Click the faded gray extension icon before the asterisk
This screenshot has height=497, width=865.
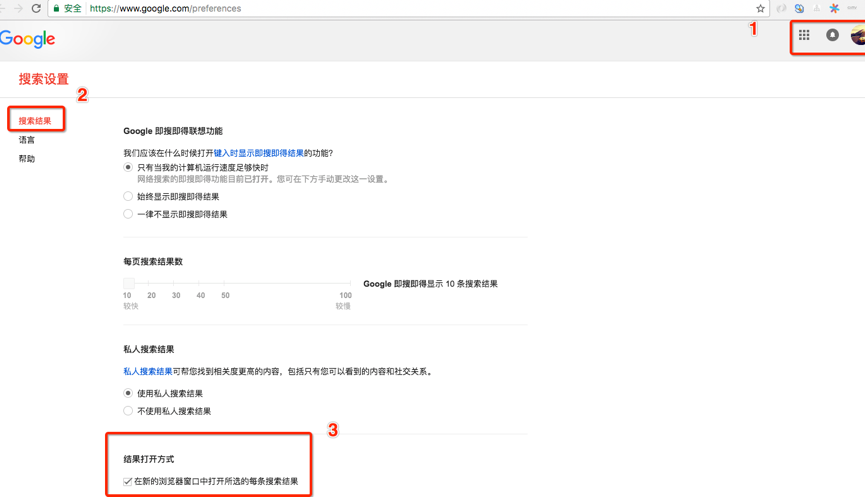click(816, 8)
